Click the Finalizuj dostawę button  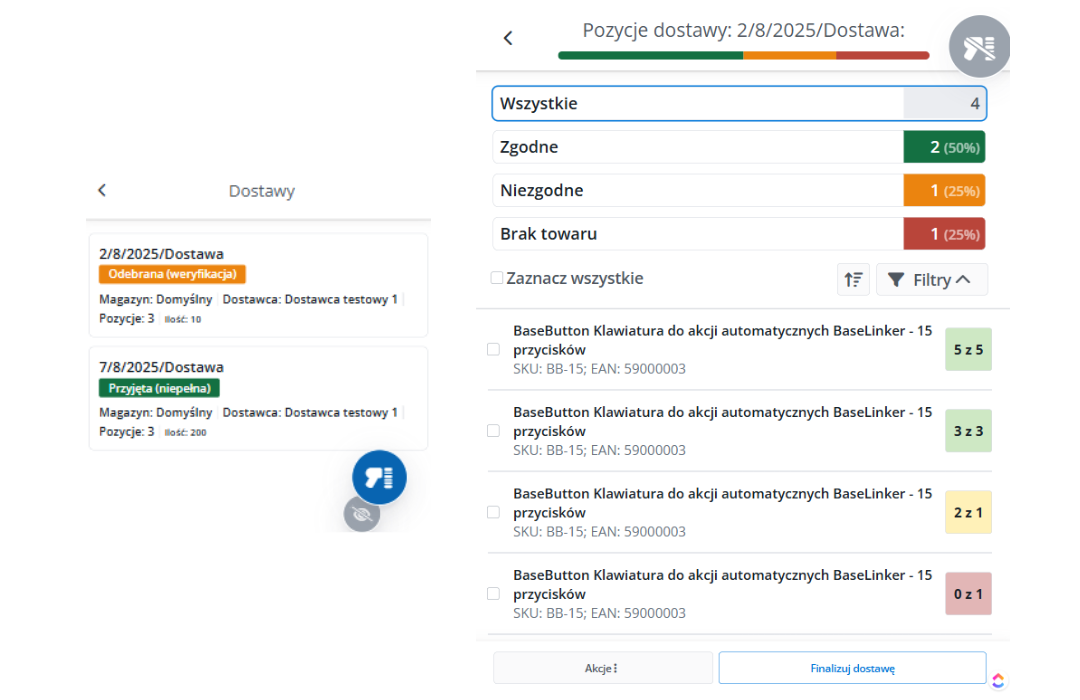point(852,668)
